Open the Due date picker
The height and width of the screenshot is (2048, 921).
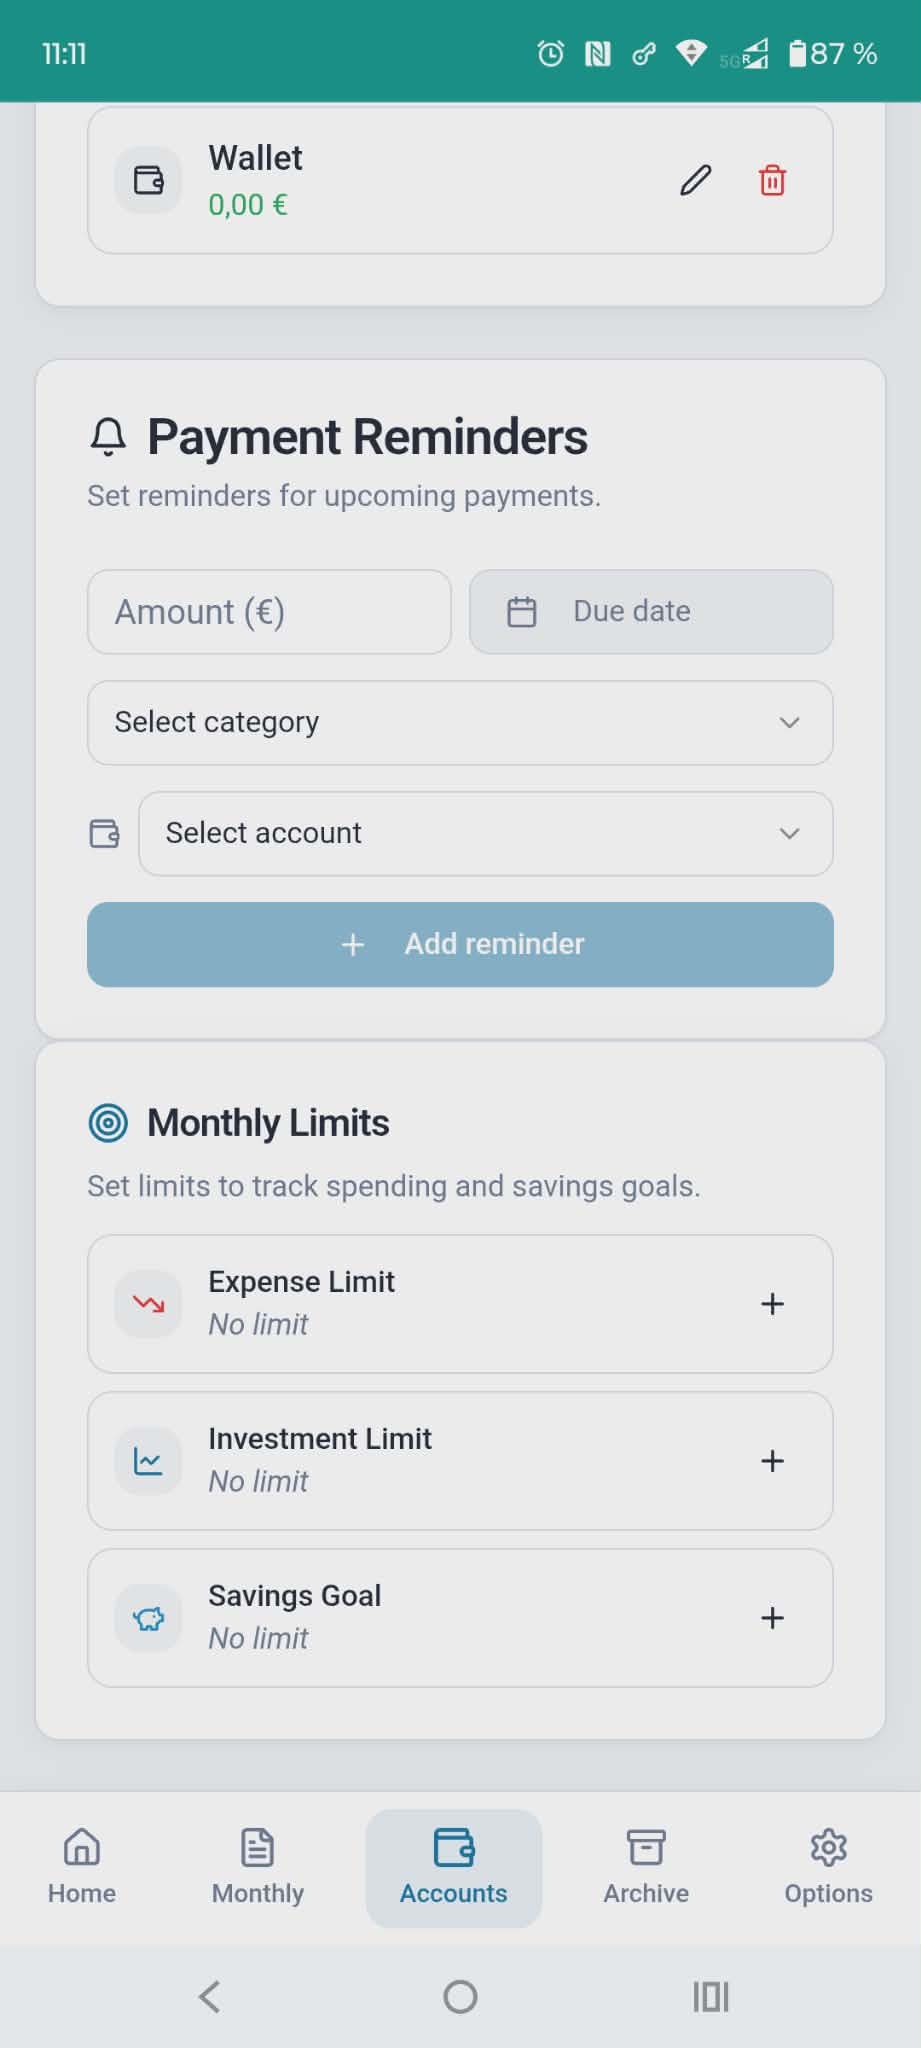point(651,612)
